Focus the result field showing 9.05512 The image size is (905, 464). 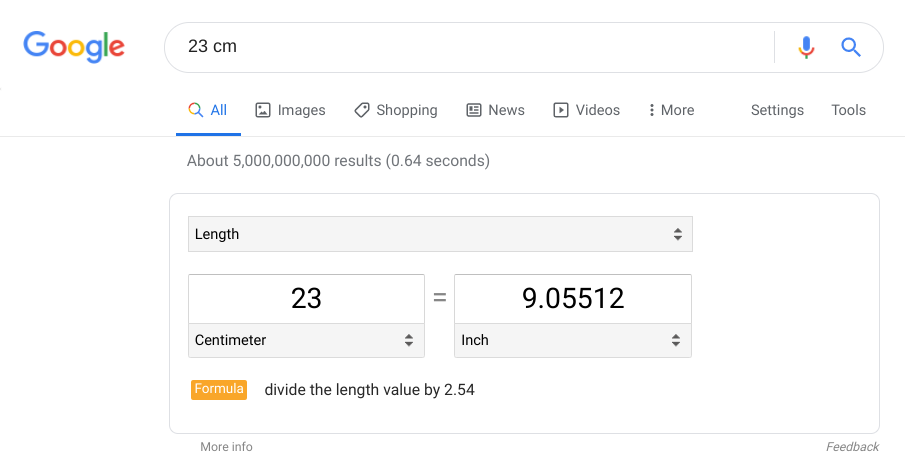[x=572, y=298]
